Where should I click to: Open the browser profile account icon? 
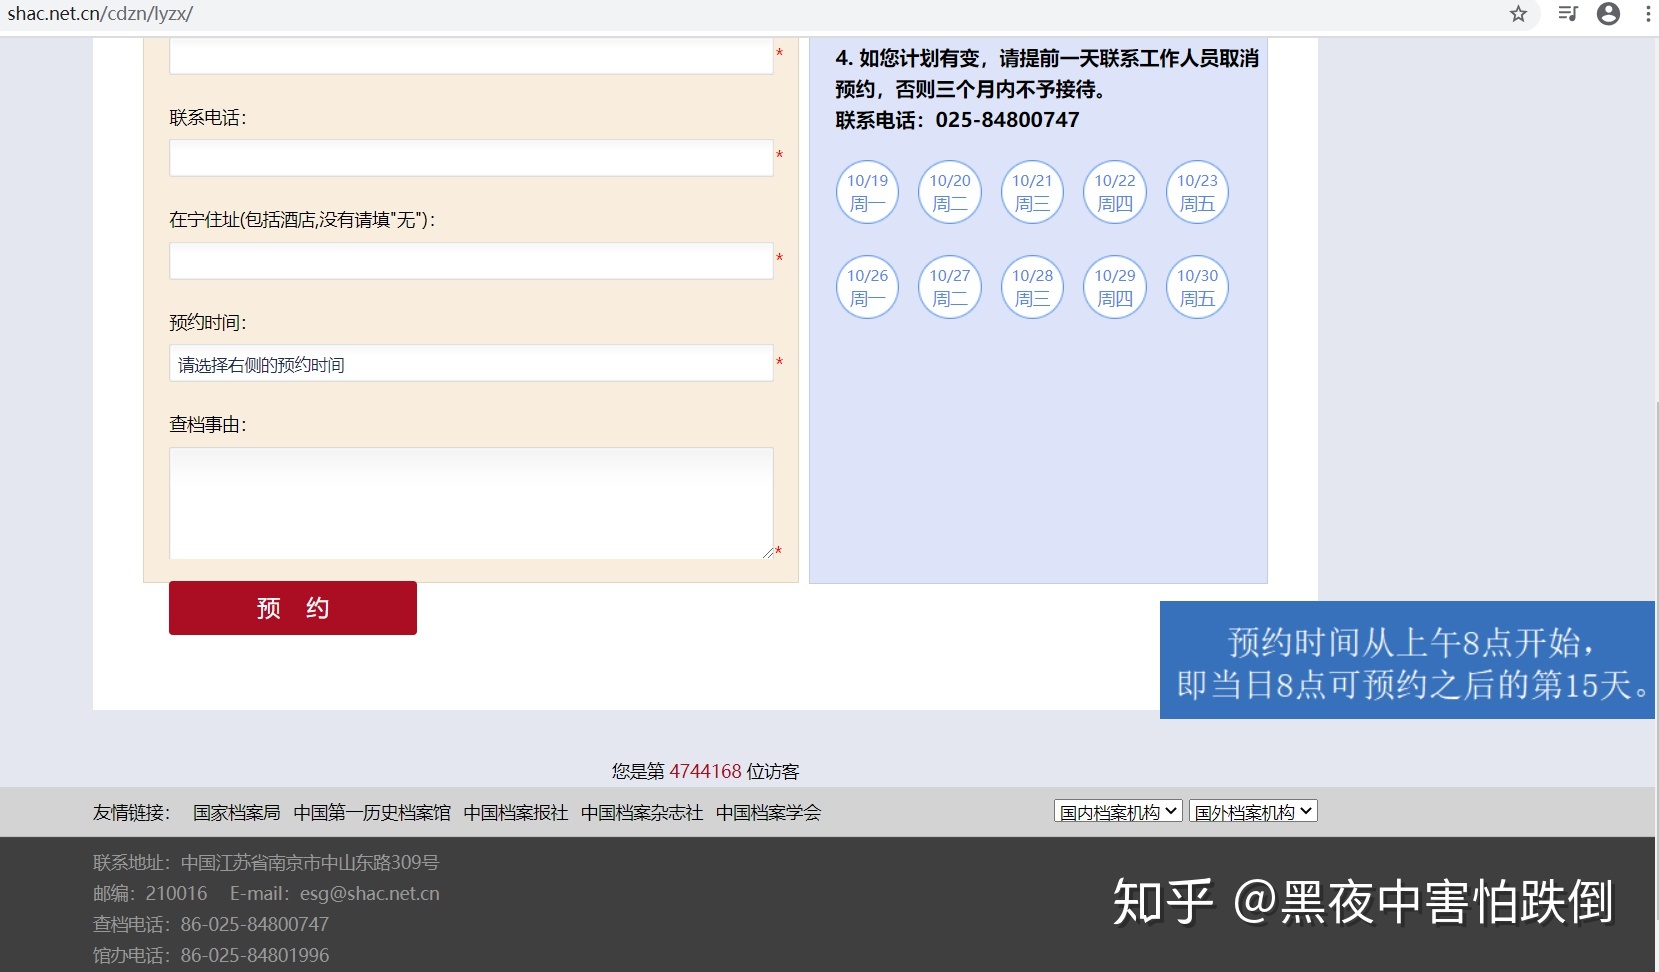[1608, 14]
